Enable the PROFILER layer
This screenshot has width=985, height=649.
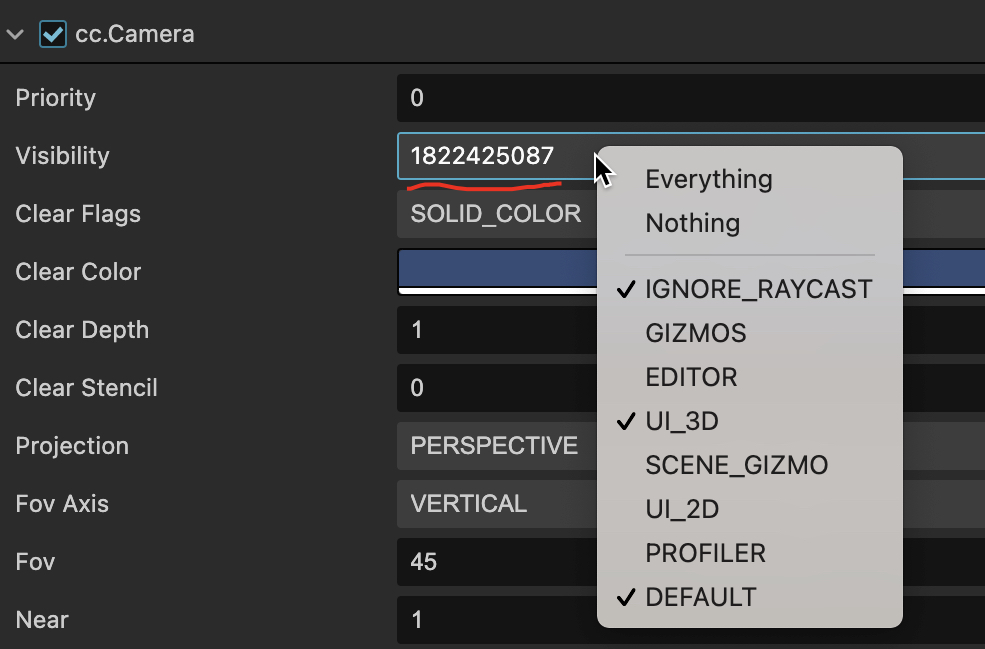tap(705, 553)
